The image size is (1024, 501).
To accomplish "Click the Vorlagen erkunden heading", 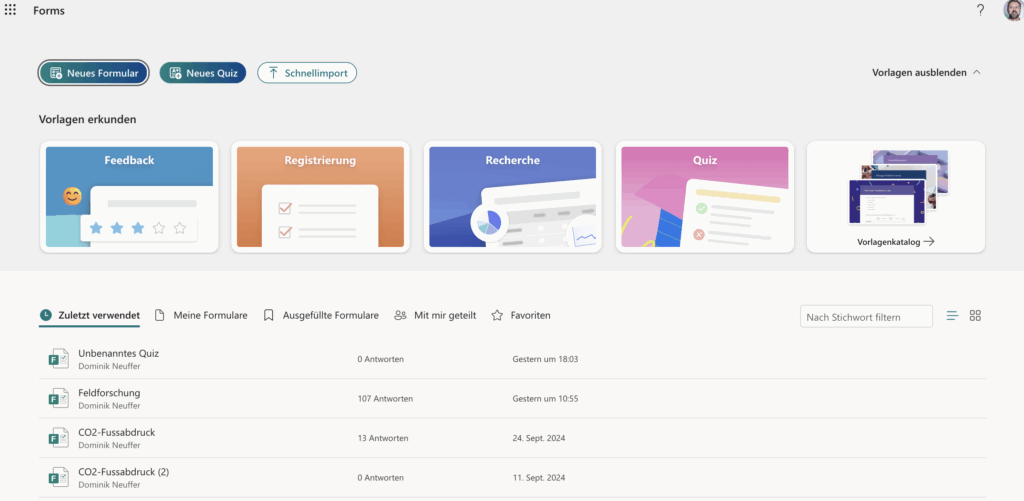I will click(88, 120).
